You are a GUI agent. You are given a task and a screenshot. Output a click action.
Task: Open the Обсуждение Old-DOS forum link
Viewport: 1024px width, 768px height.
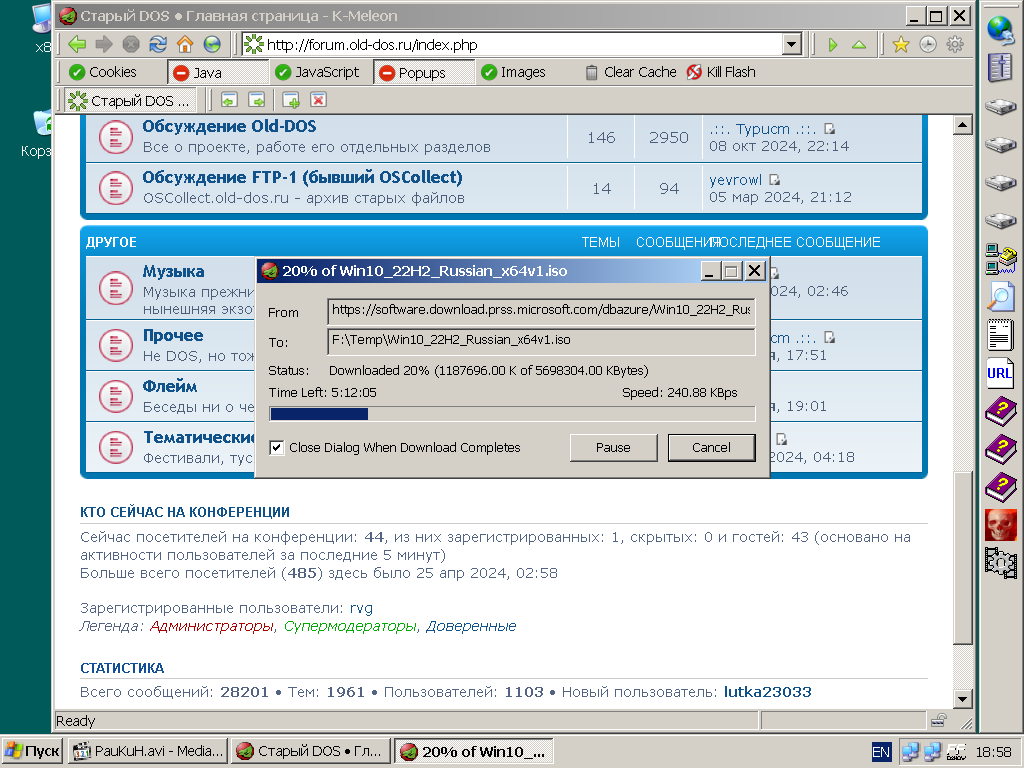coord(229,126)
